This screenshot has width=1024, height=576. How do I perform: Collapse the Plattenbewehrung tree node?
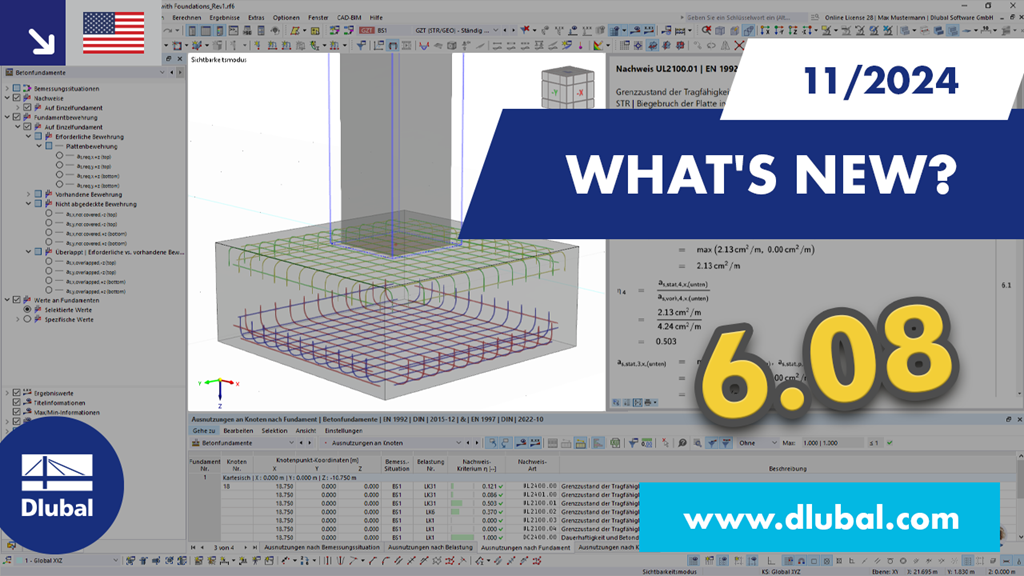point(39,146)
